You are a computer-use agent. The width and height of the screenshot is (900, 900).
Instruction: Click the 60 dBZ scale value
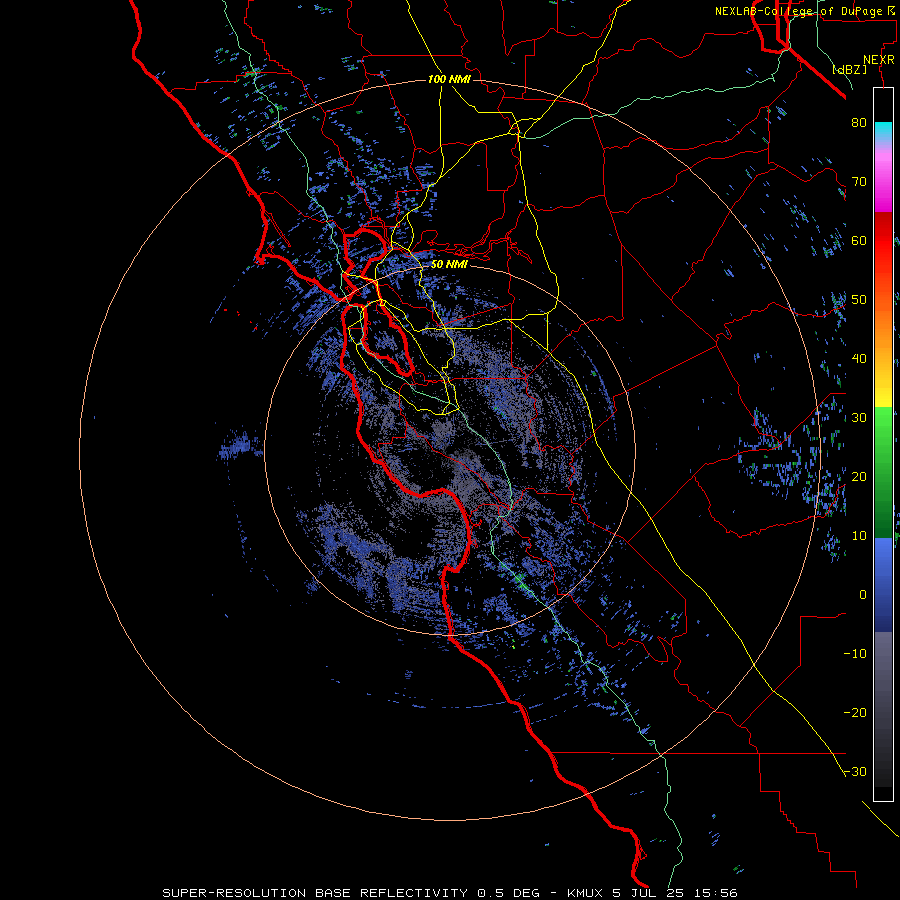coord(859,240)
